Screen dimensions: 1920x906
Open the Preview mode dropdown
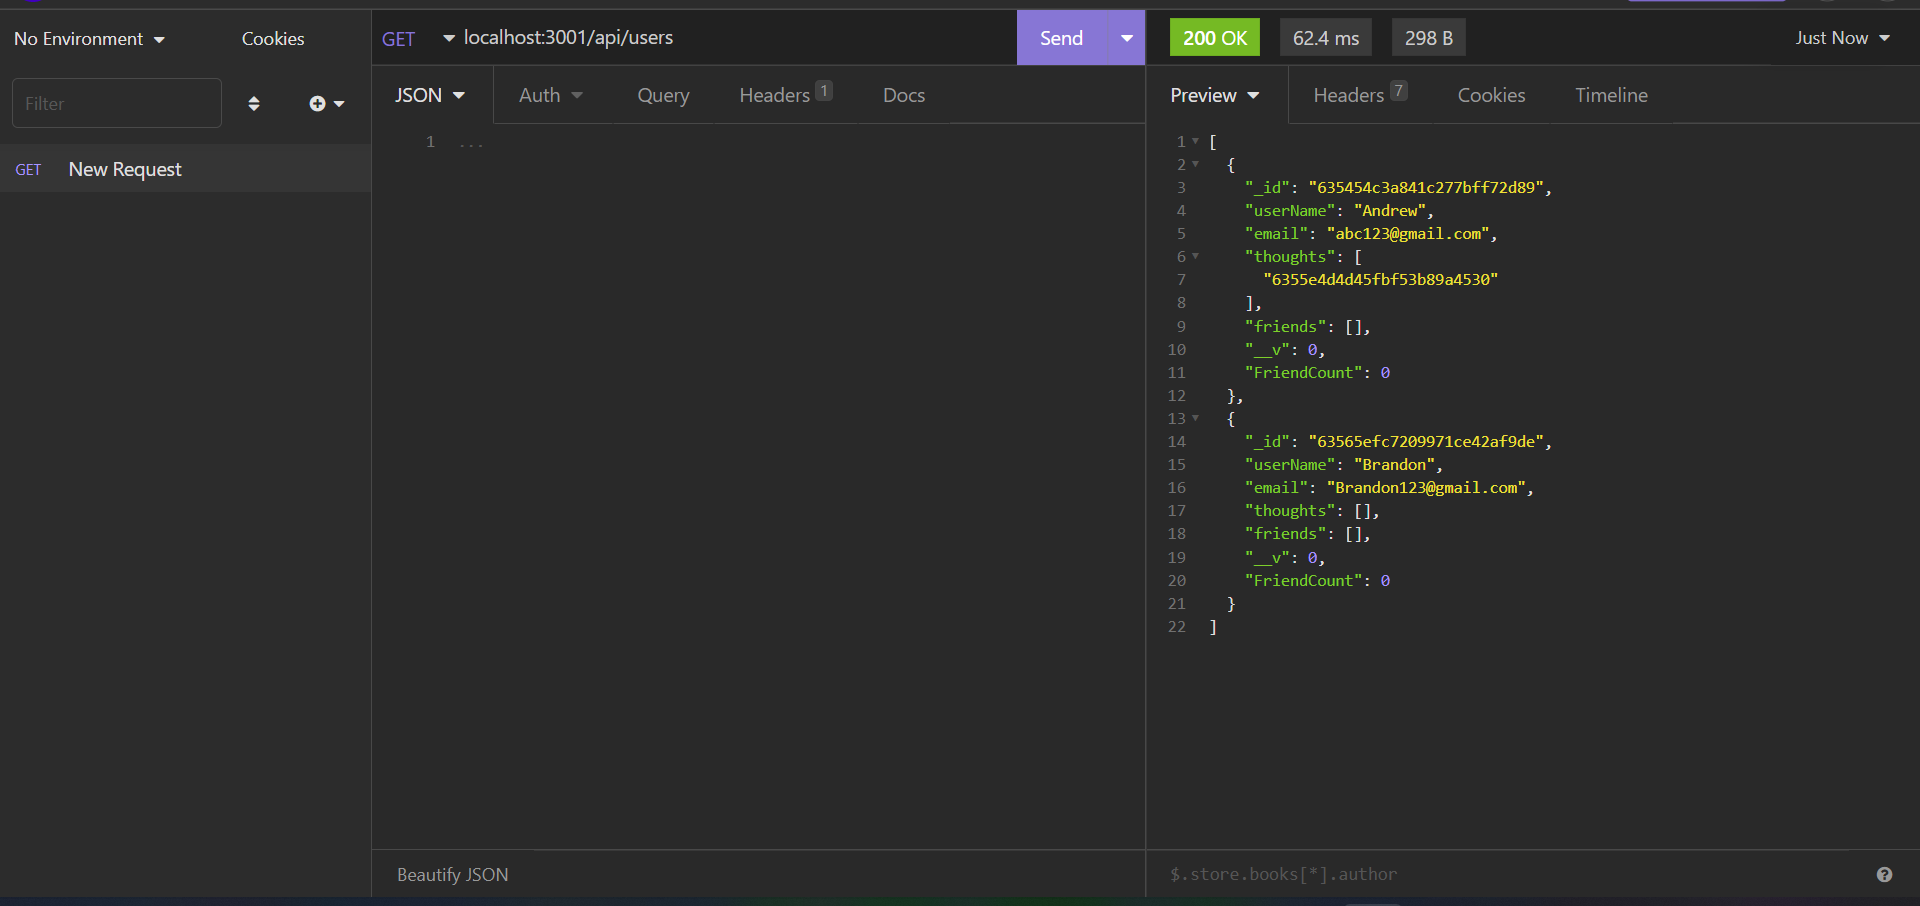[1214, 95]
